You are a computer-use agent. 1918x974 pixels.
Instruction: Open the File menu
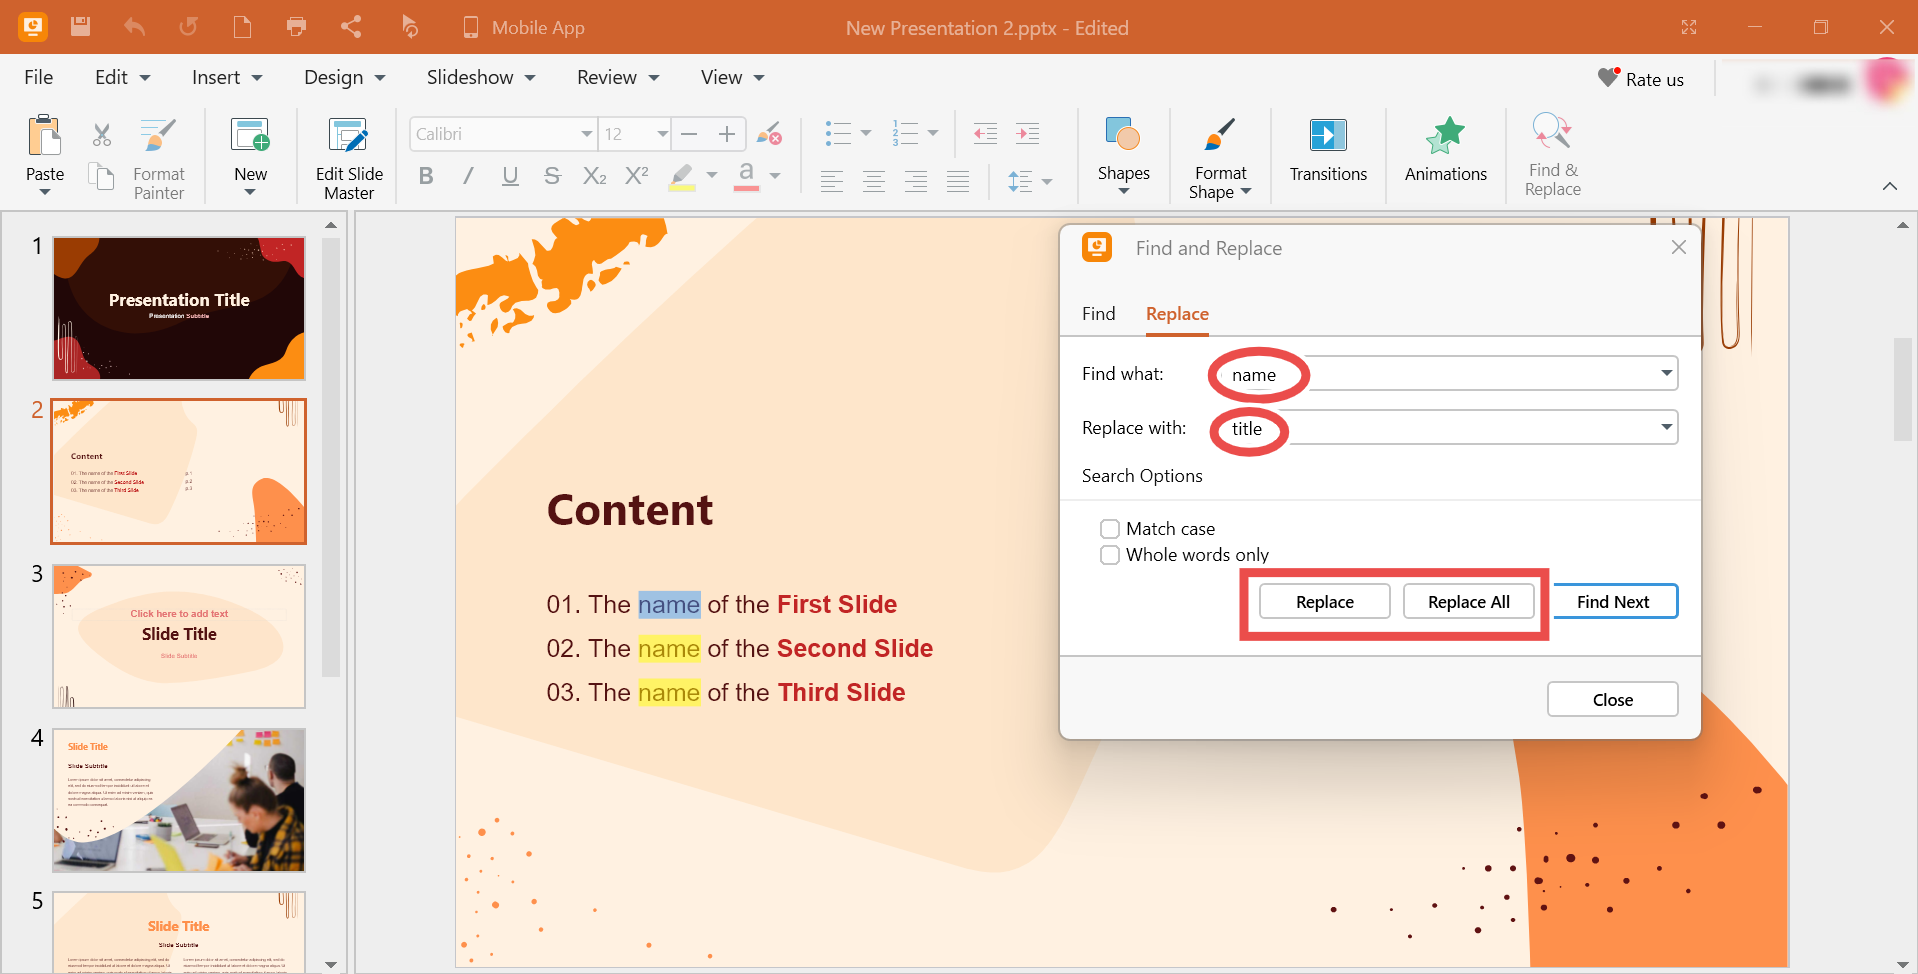(x=39, y=77)
